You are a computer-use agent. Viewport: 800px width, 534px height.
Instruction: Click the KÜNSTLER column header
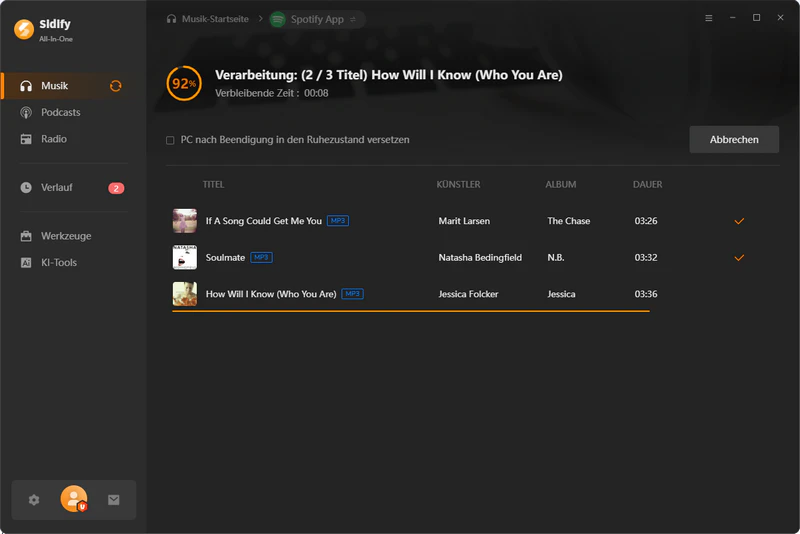click(x=458, y=184)
